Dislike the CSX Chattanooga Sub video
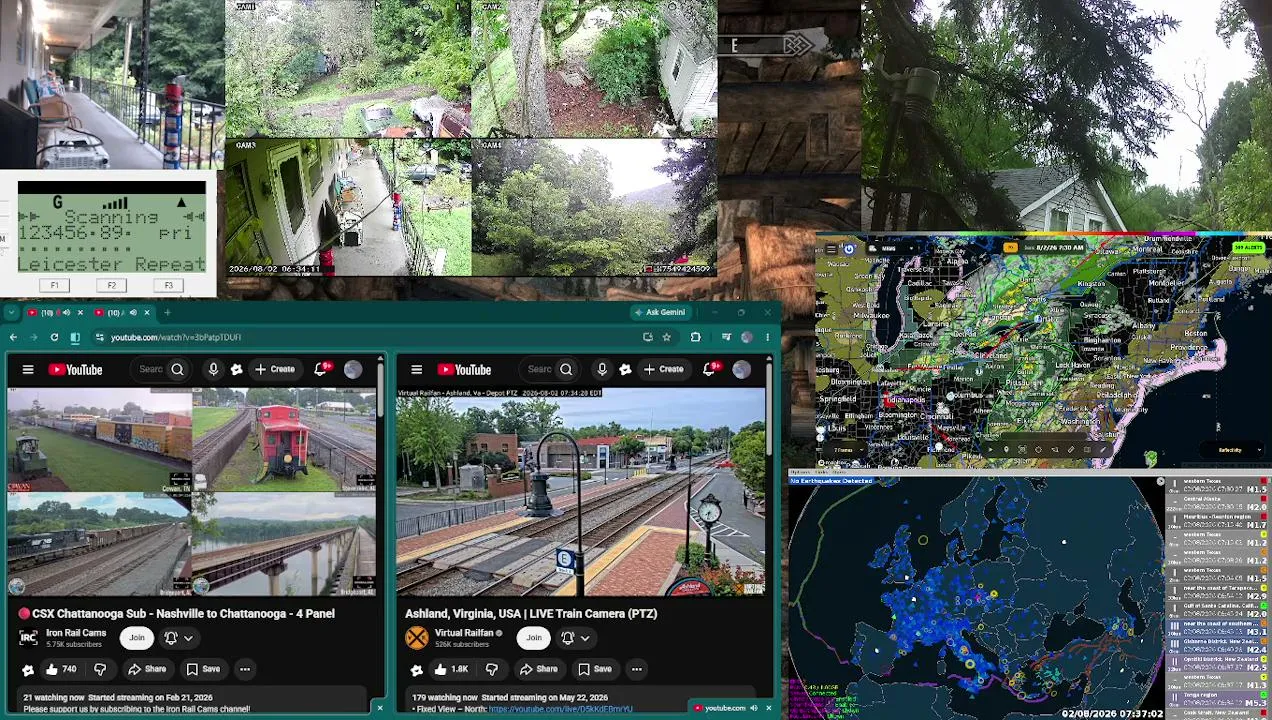1272x720 pixels. coord(100,669)
